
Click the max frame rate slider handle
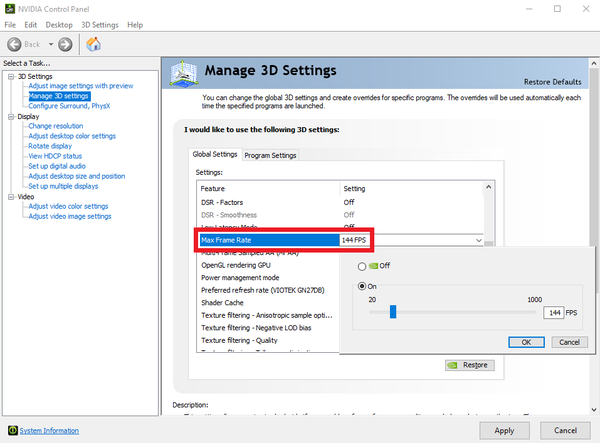393,312
